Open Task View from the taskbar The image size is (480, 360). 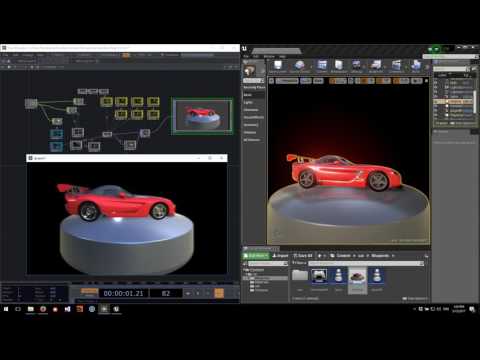[18, 309]
